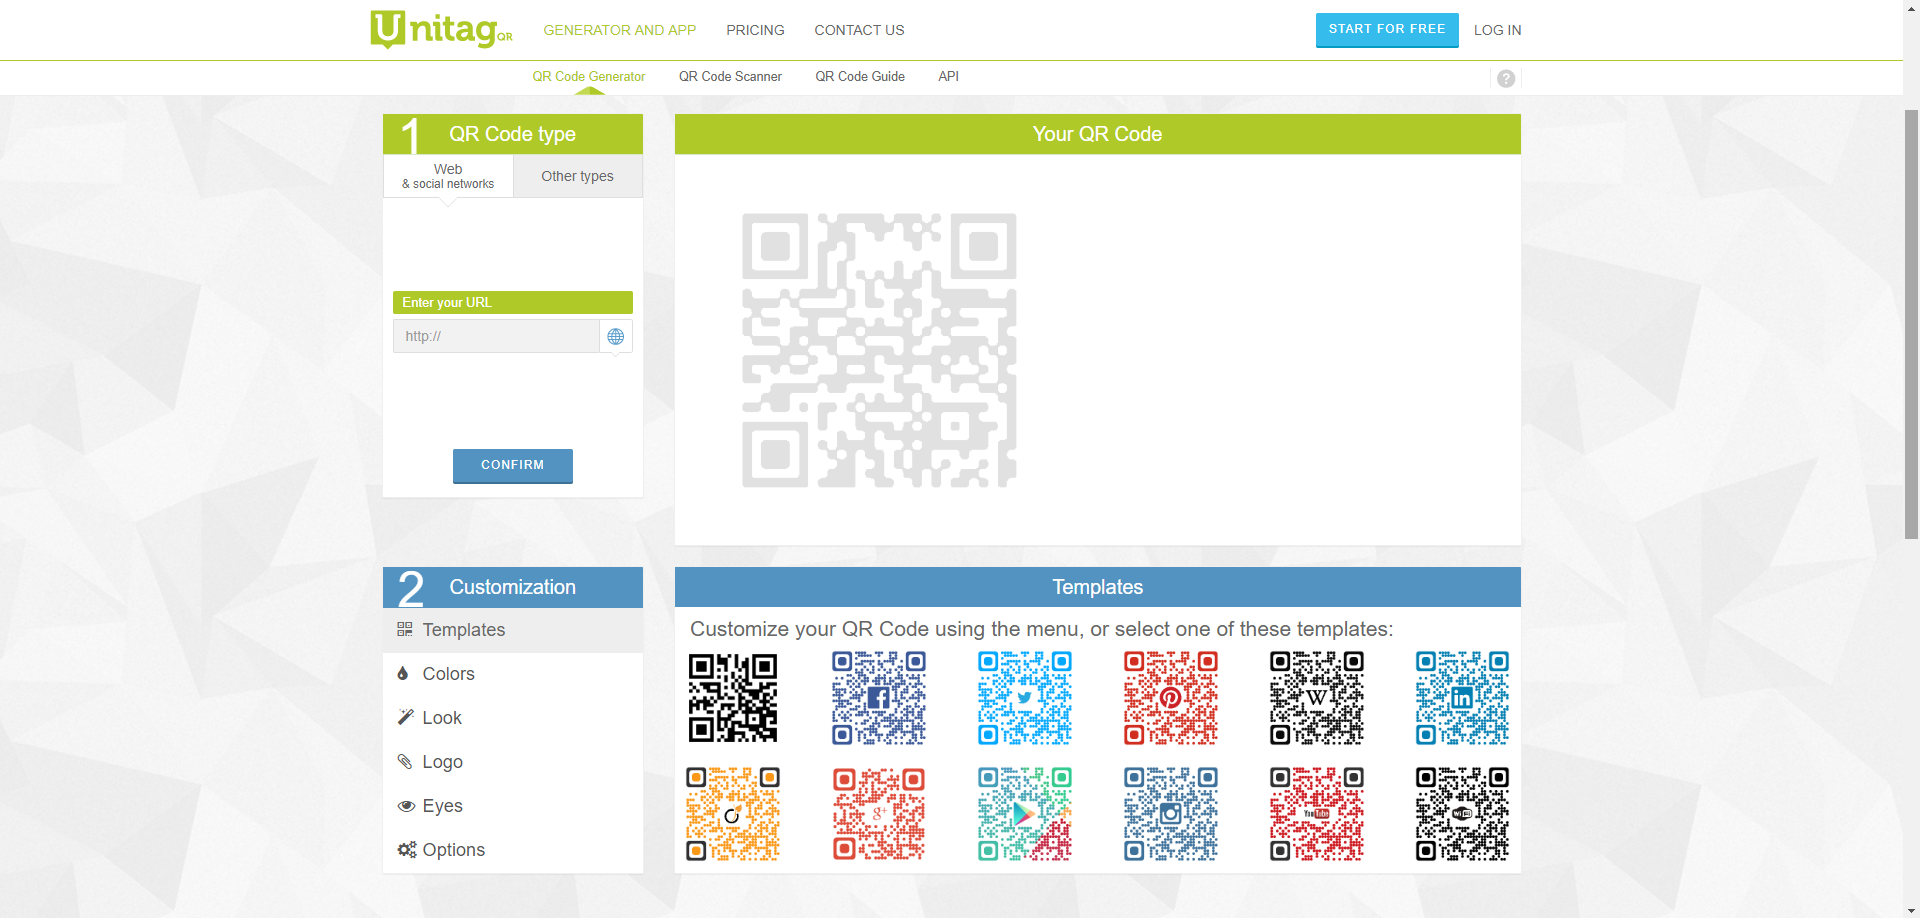
Task: Open the API page
Action: coord(948,76)
